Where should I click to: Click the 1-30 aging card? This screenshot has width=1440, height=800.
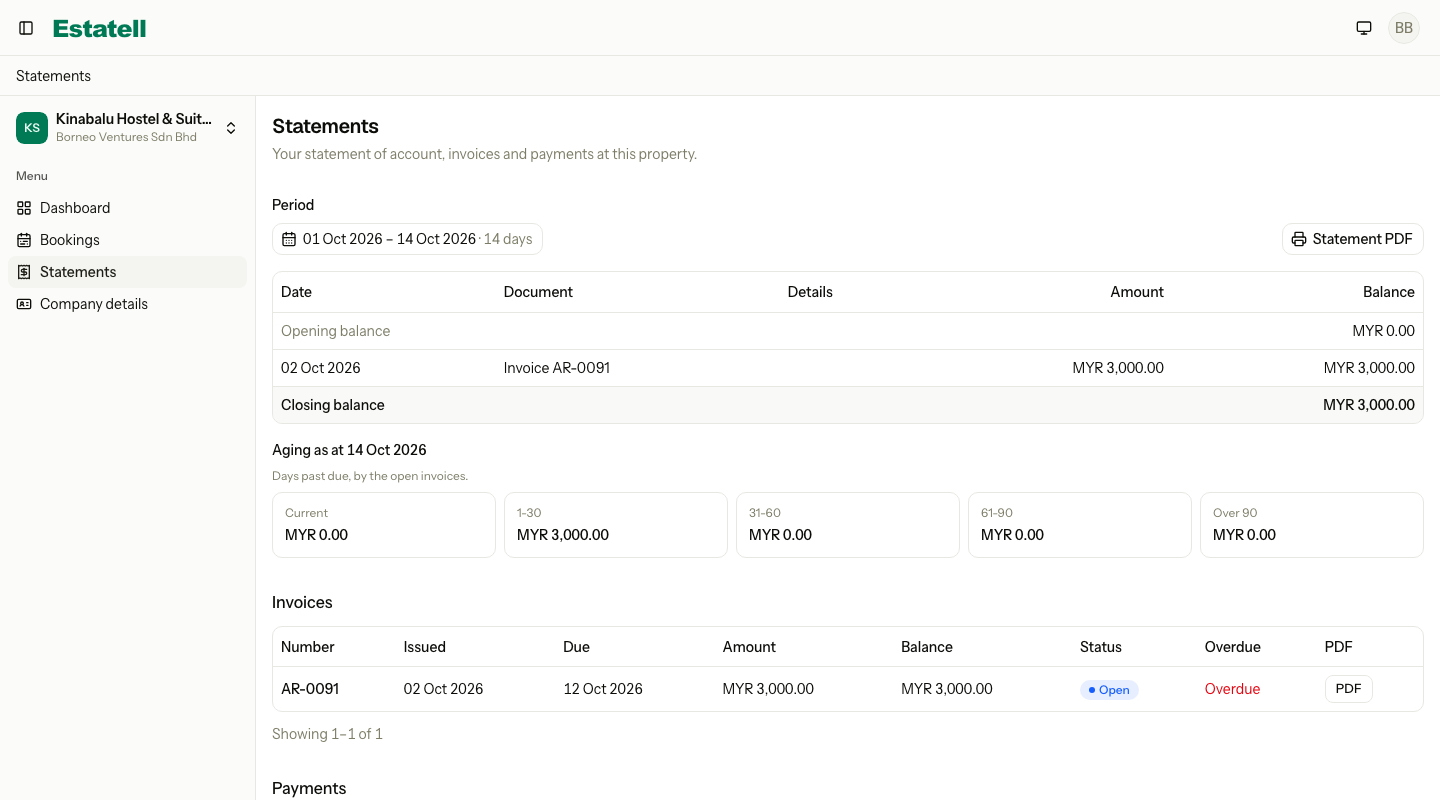[x=616, y=525]
